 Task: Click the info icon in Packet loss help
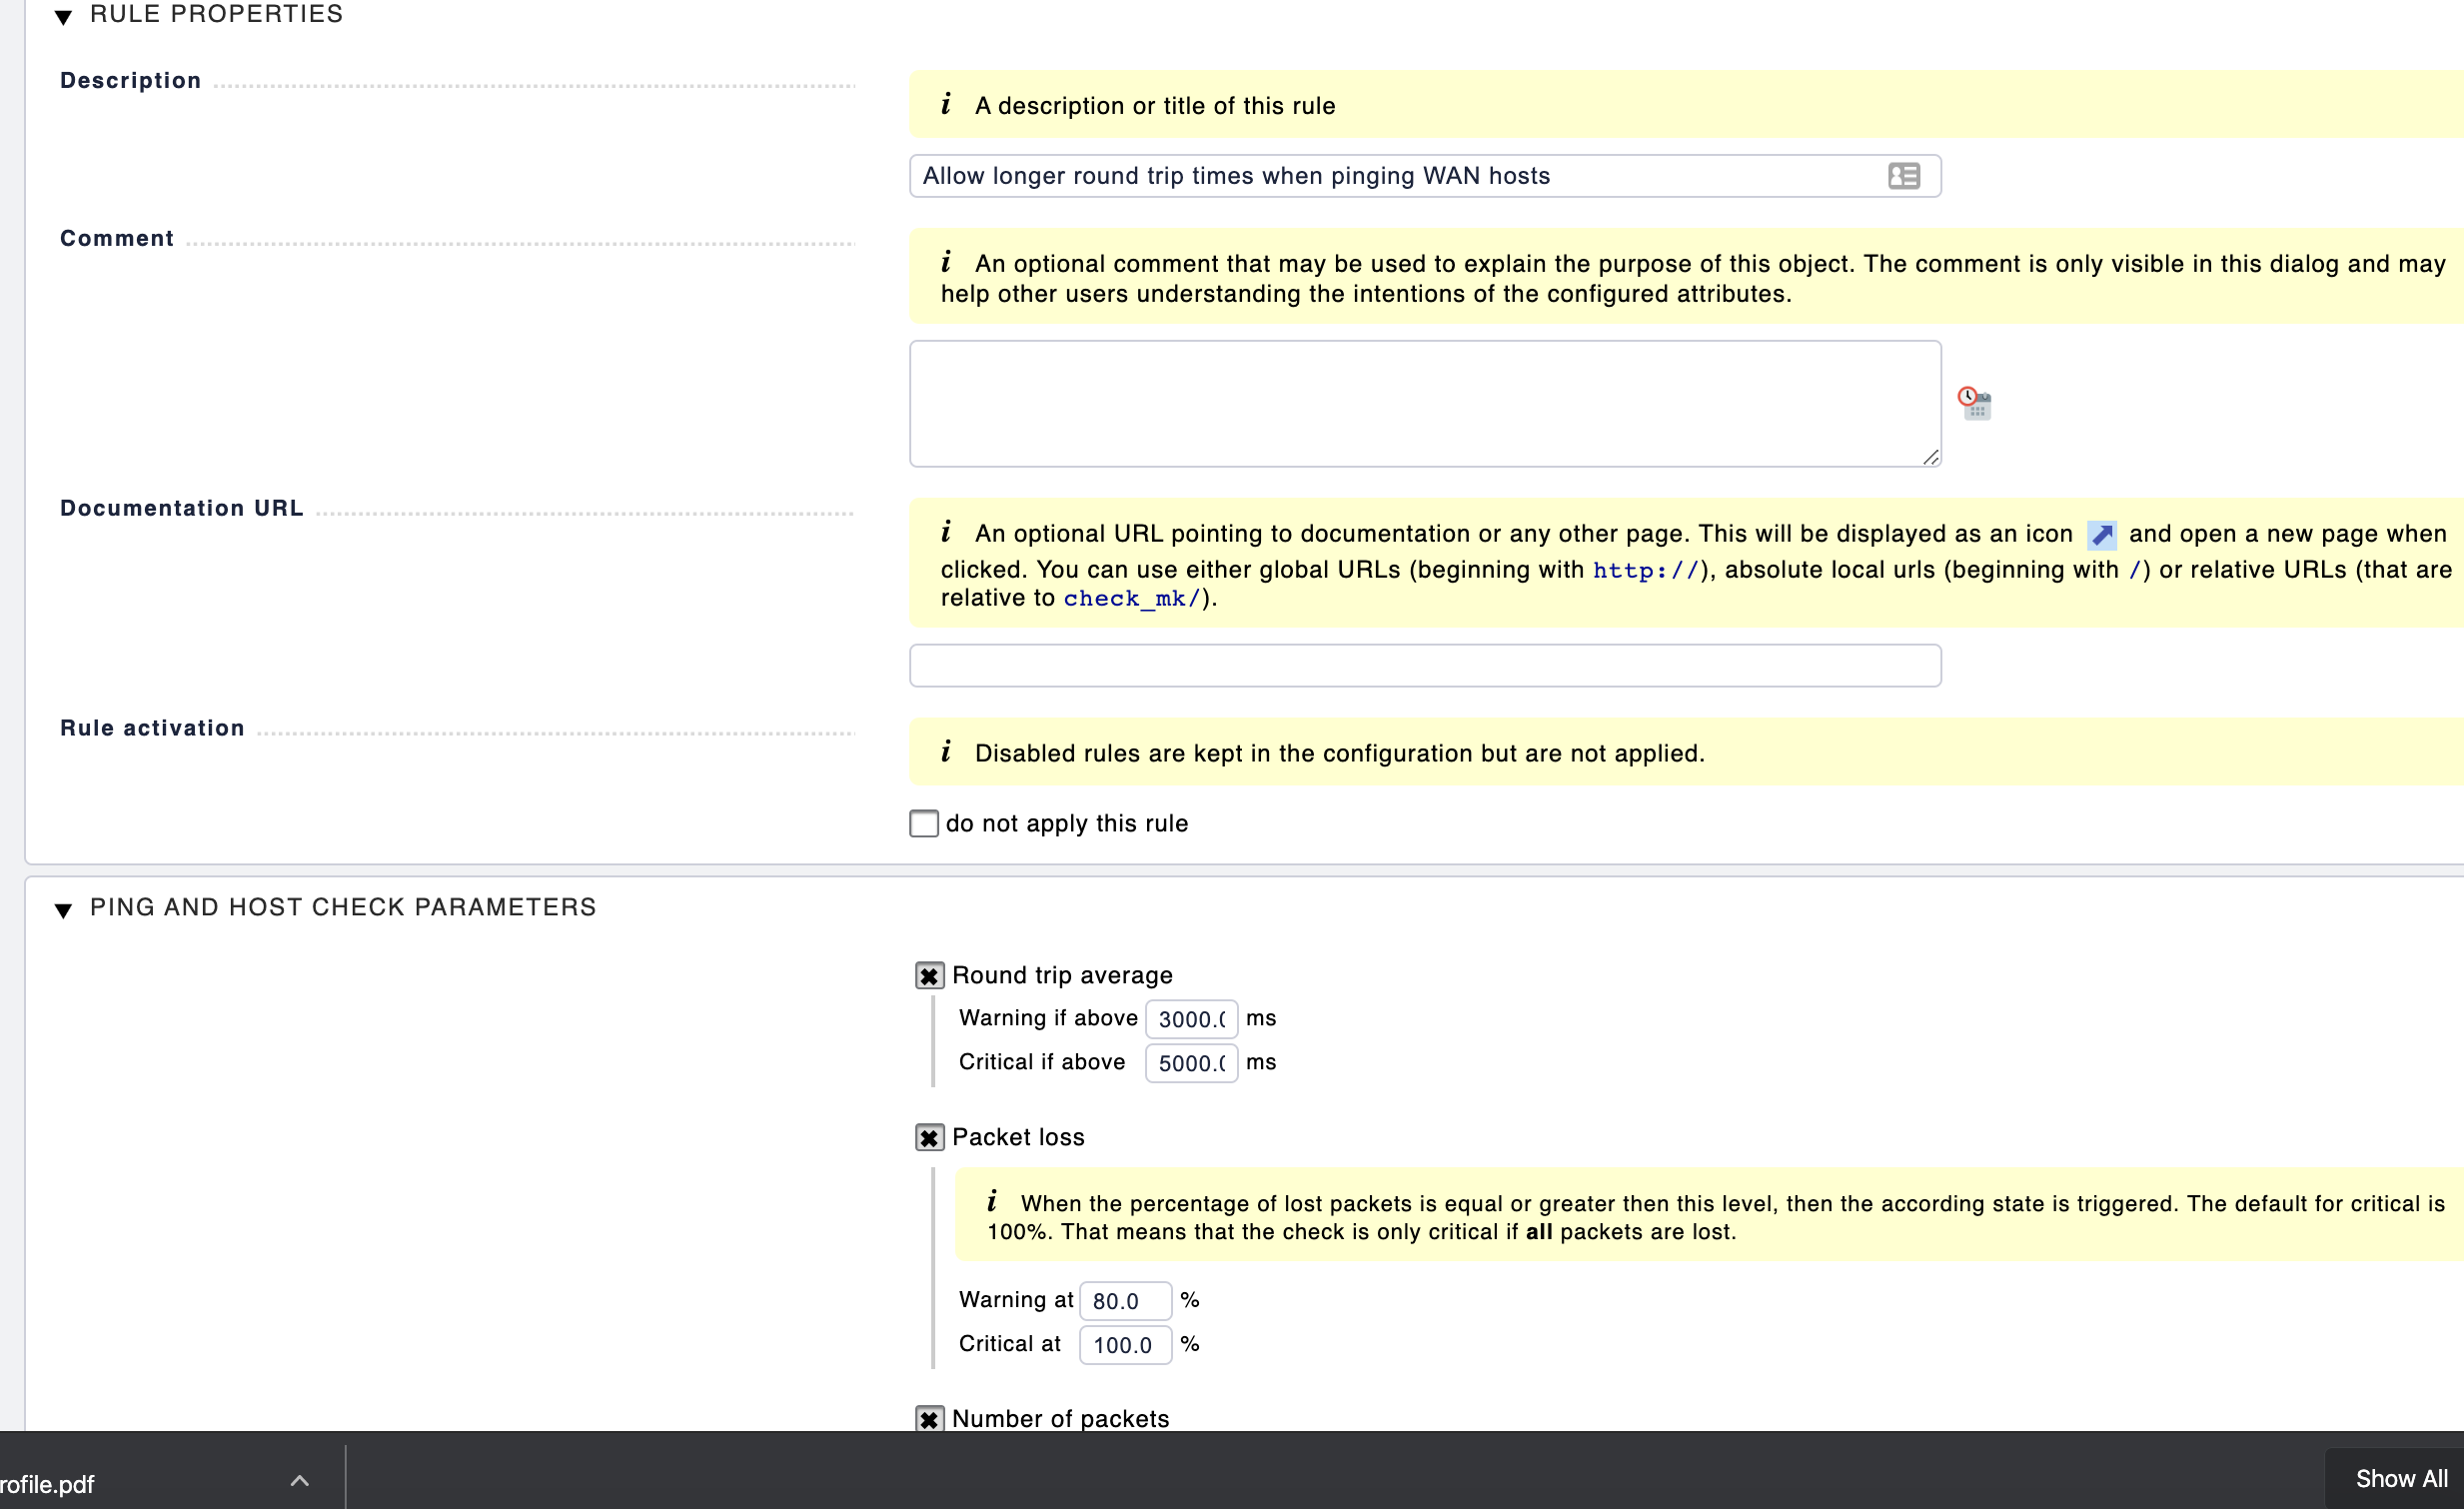(x=992, y=1202)
